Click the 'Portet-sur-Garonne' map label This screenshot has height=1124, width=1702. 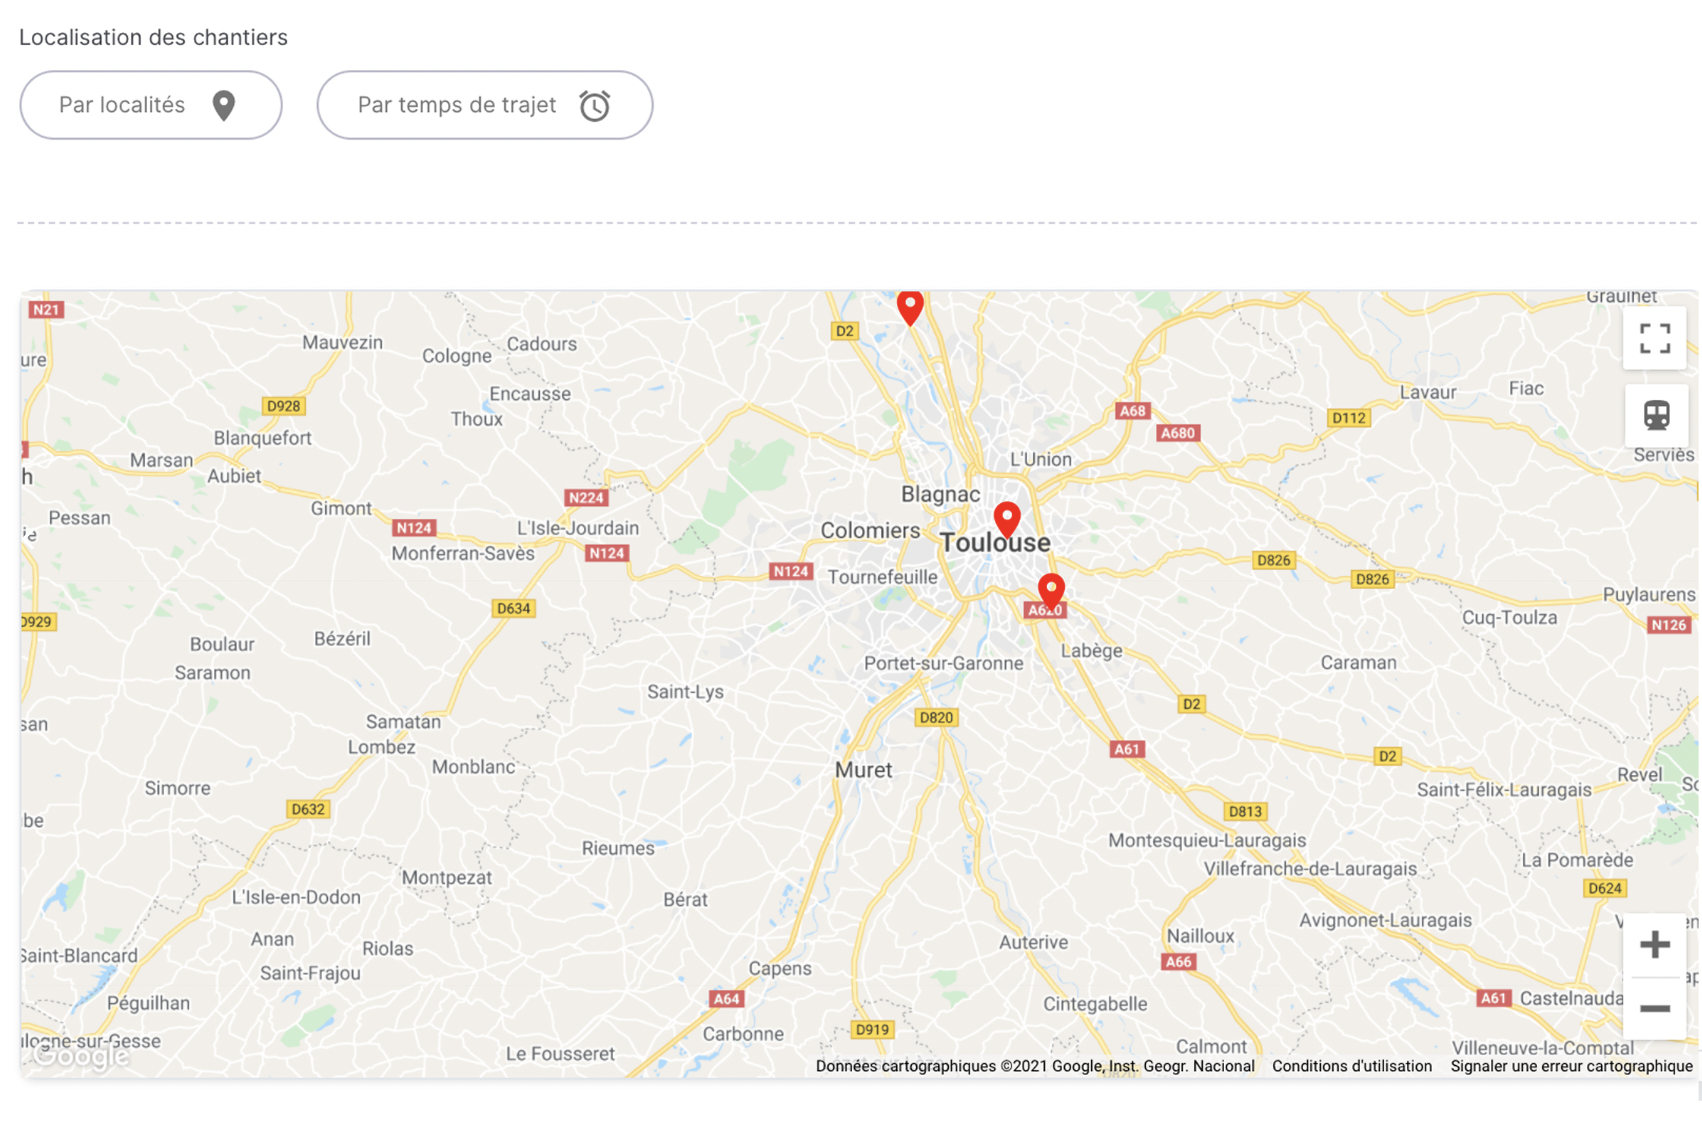(x=943, y=663)
